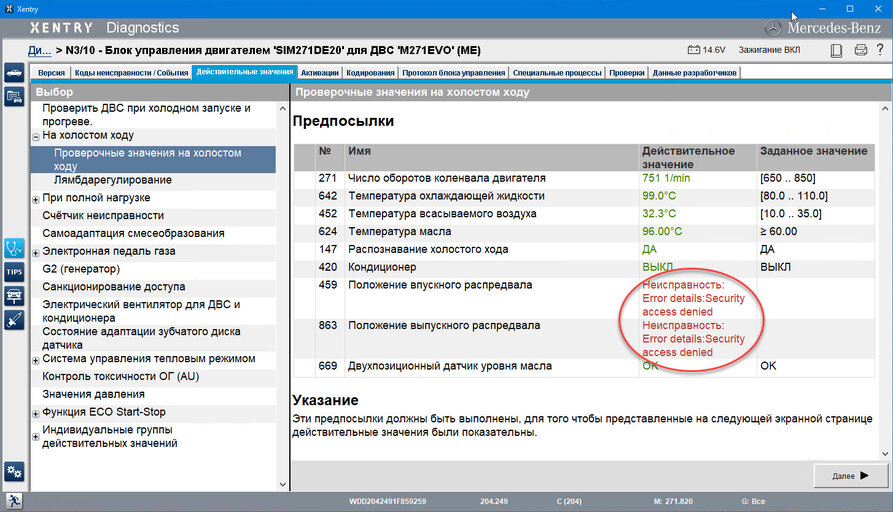The height and width of the screenshot is (512, 893).
Task: Click 'Температура всасываемого воздуха' row
Action: [584, 214]
